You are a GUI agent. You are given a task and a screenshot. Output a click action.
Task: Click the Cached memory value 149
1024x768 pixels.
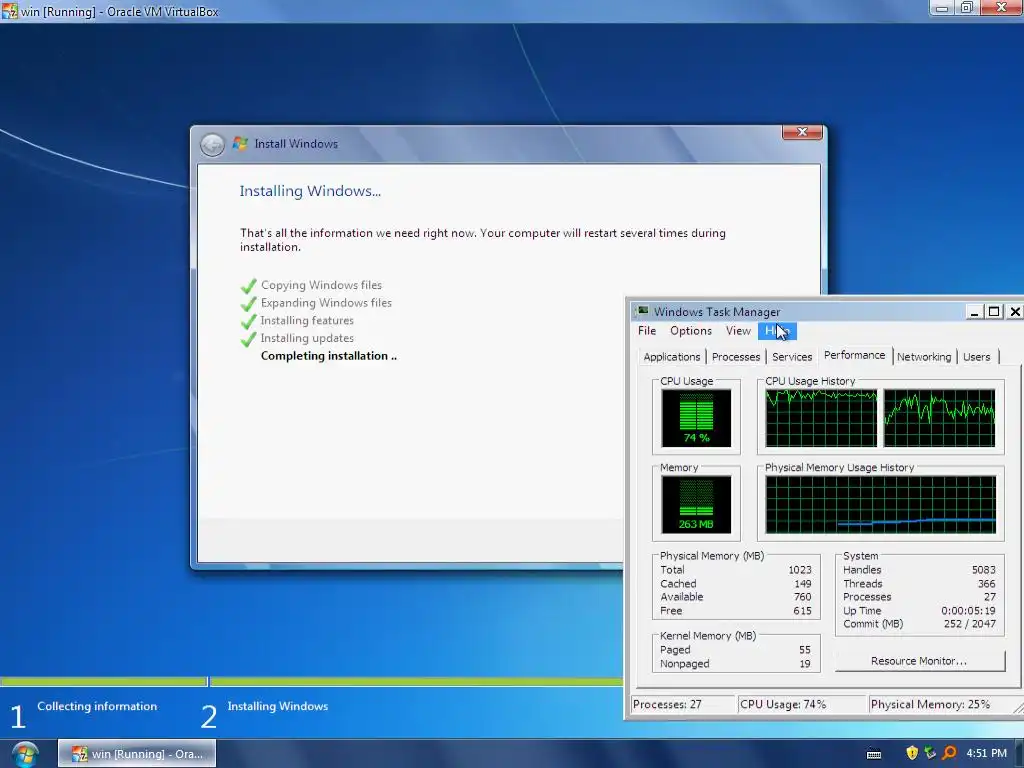(803, 583)
